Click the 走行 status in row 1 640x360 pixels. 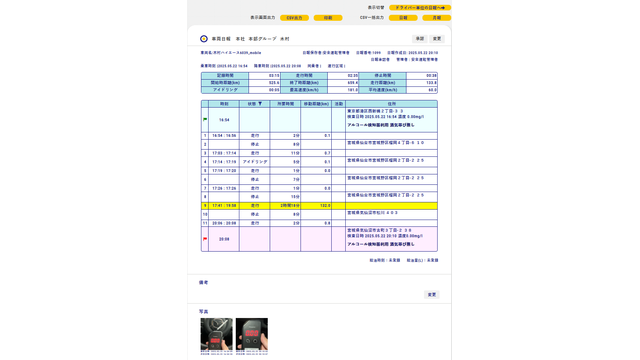pos(255,136)
